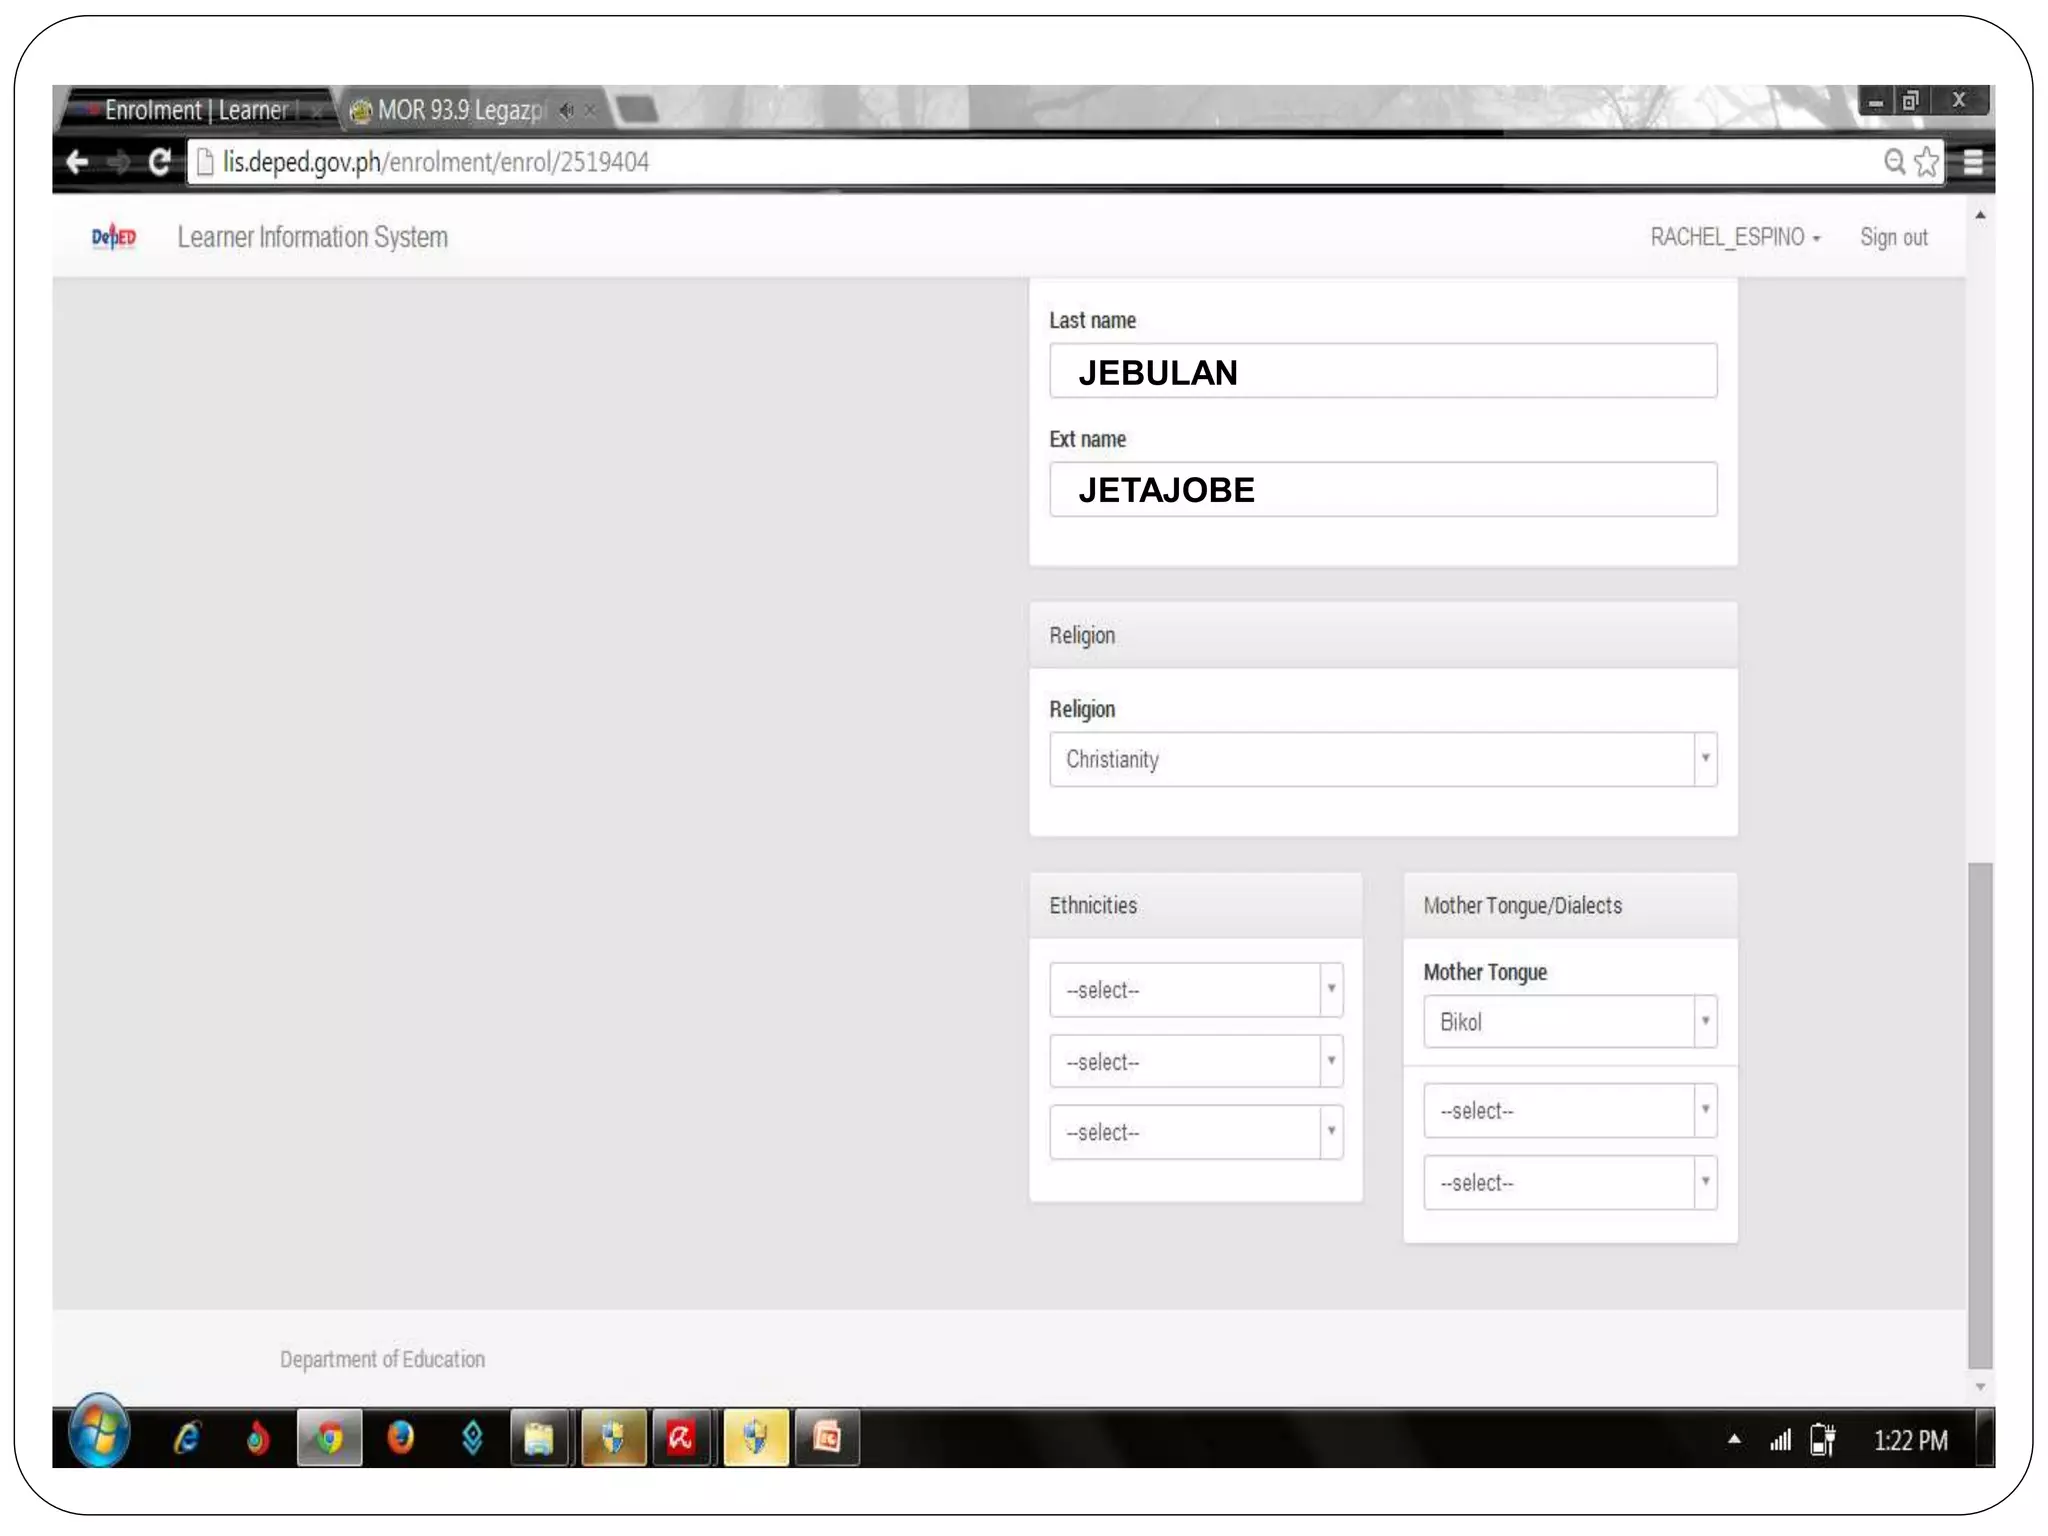Open the Religion dropdown showing Christianity
The width and height of the screenshot is (2048, 1536).
1382,760
